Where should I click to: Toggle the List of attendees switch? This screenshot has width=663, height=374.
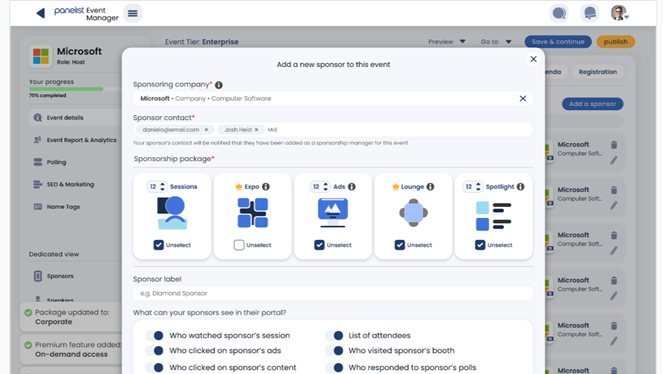tap(334, 336)
